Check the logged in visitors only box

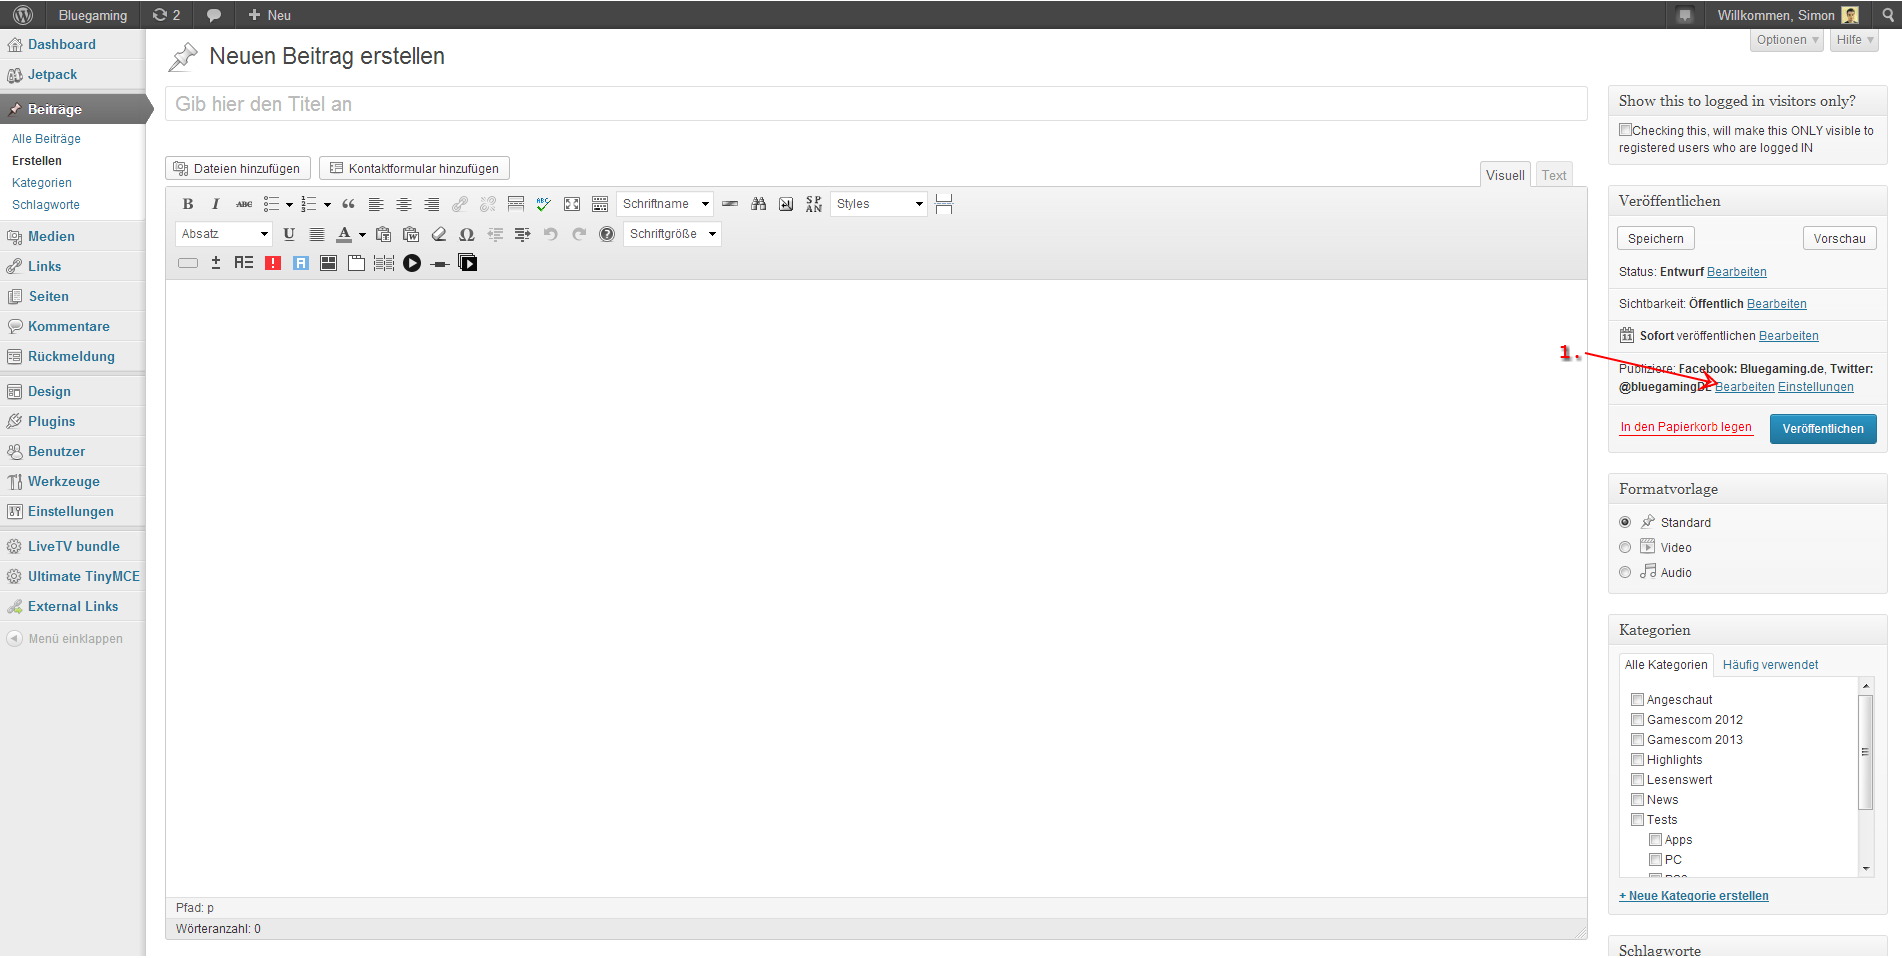click(1625, 130)
